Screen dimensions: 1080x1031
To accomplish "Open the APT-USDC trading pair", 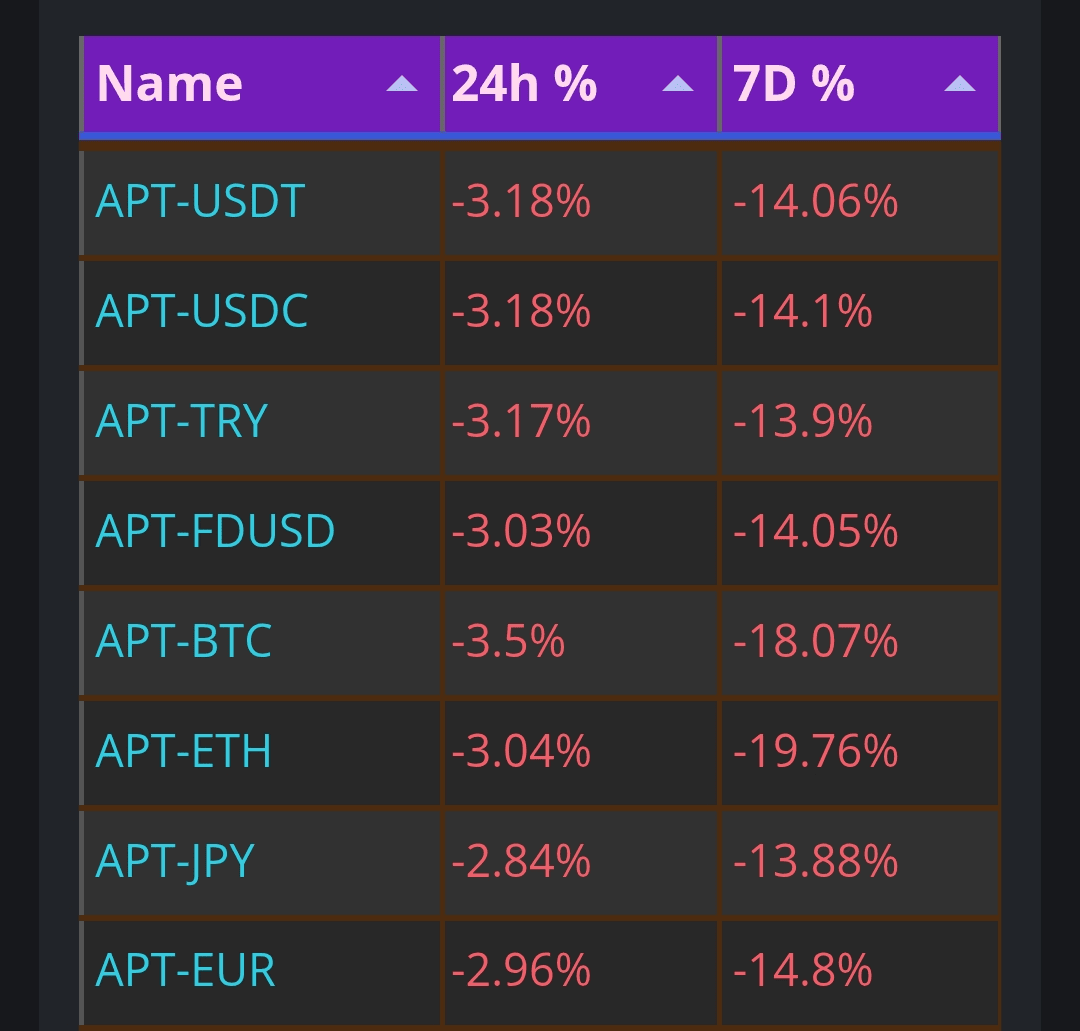I will (201, 311).
